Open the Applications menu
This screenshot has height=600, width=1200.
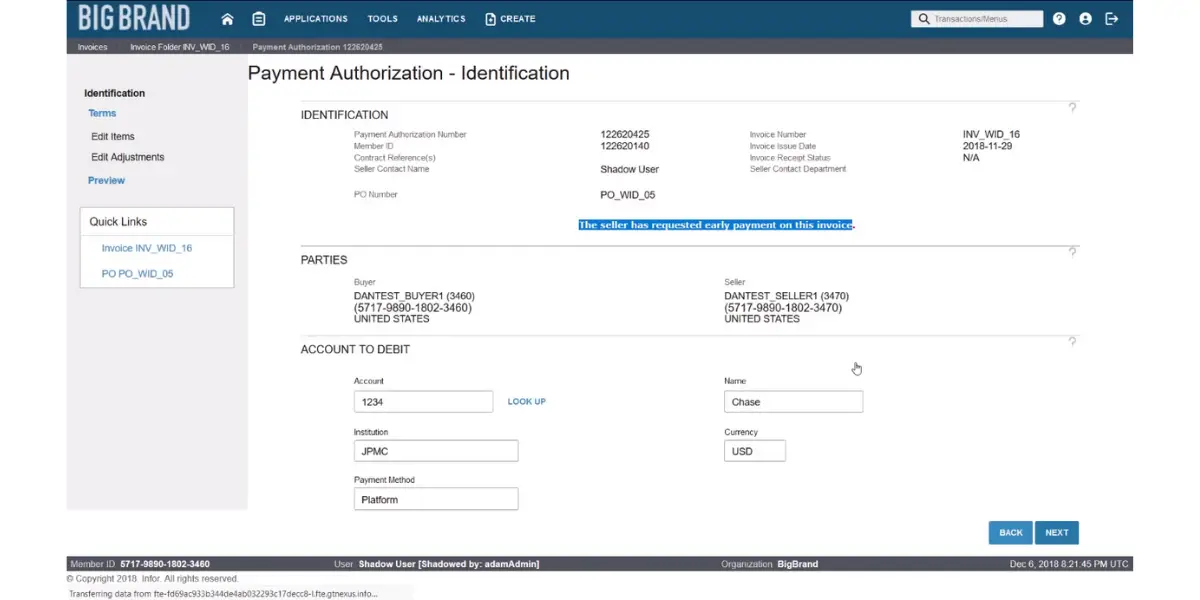click(x=316, y=19)
